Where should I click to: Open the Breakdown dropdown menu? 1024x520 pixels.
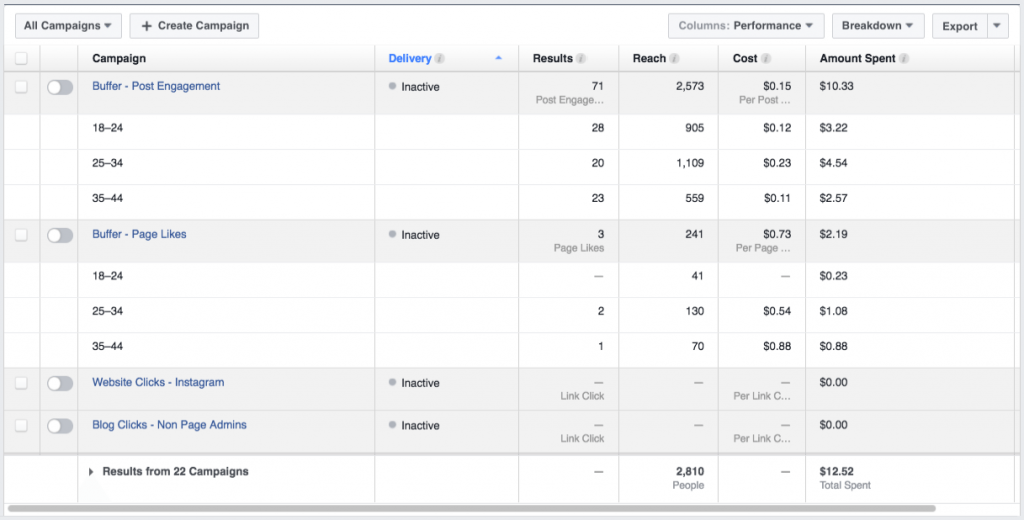(x=877, y=26)
